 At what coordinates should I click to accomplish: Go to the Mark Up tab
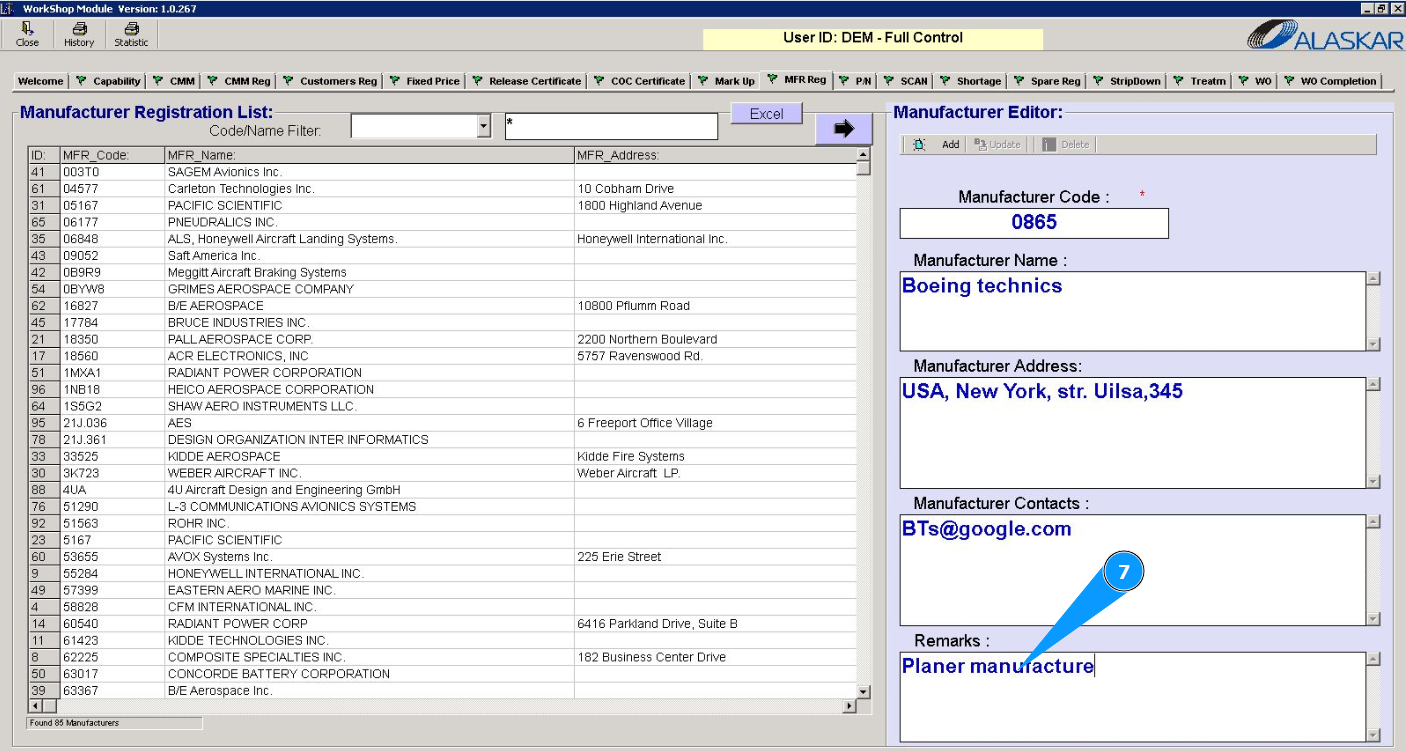pos(726,81)
